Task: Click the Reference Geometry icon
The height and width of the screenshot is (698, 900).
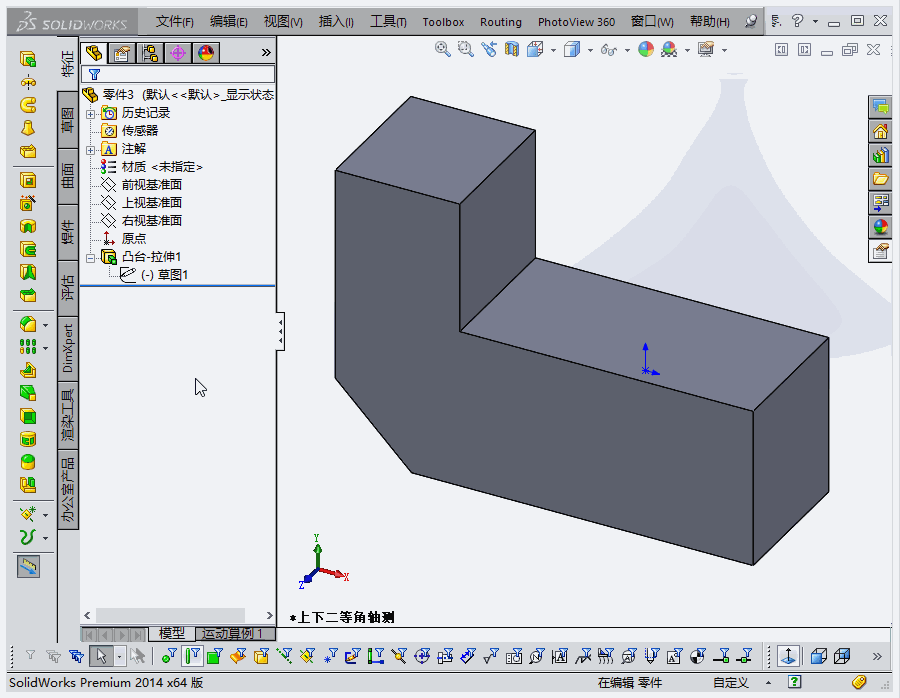Action: pyautogui.click(x=28, y=514)
